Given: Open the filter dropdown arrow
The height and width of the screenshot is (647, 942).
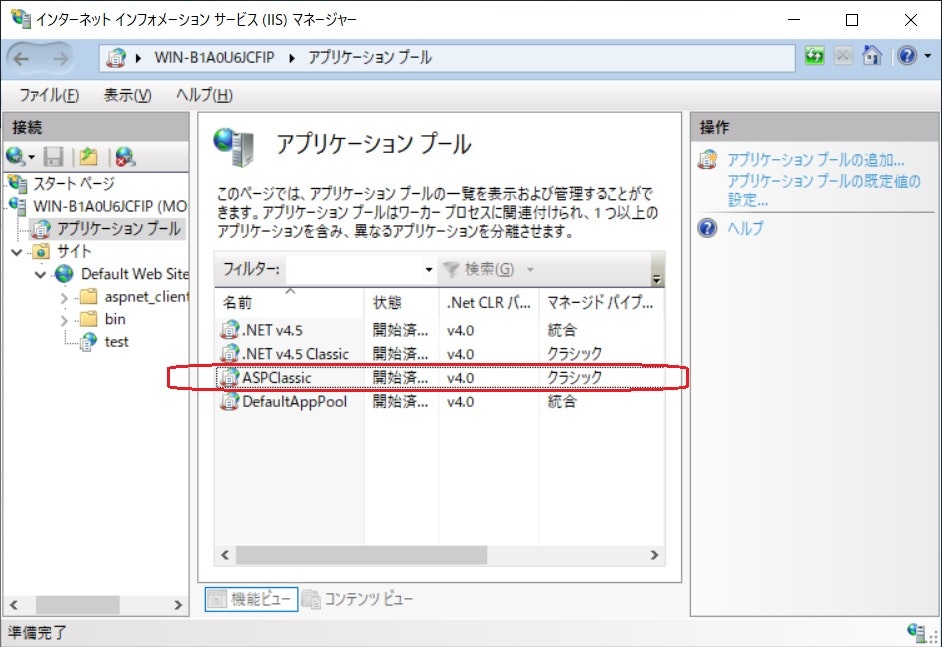Looking at the screenshot, I should point(428,269).
